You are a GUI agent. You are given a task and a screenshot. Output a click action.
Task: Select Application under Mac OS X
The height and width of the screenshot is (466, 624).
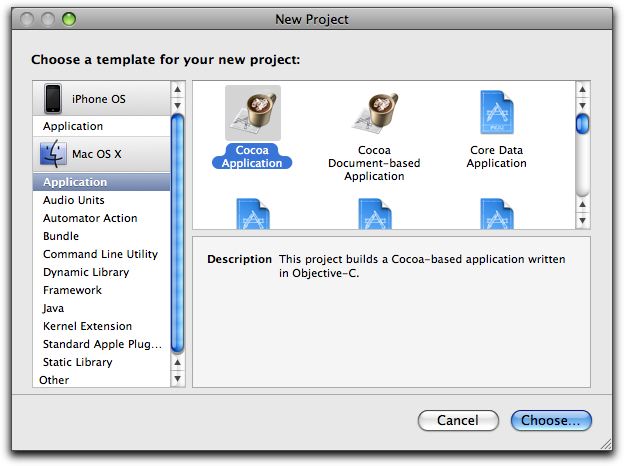point(102,182)
